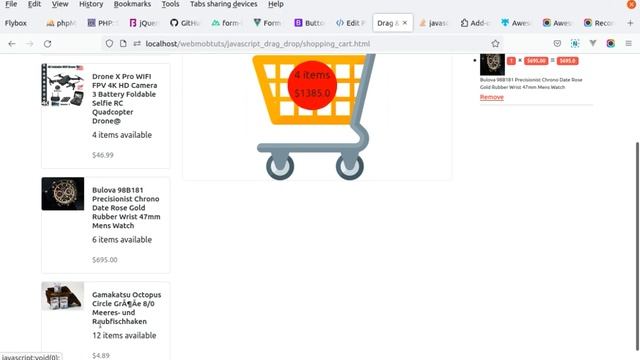This screenshot has width=640, height=360.
Task: Switch to the Add-ons tab
Action: 475,23
